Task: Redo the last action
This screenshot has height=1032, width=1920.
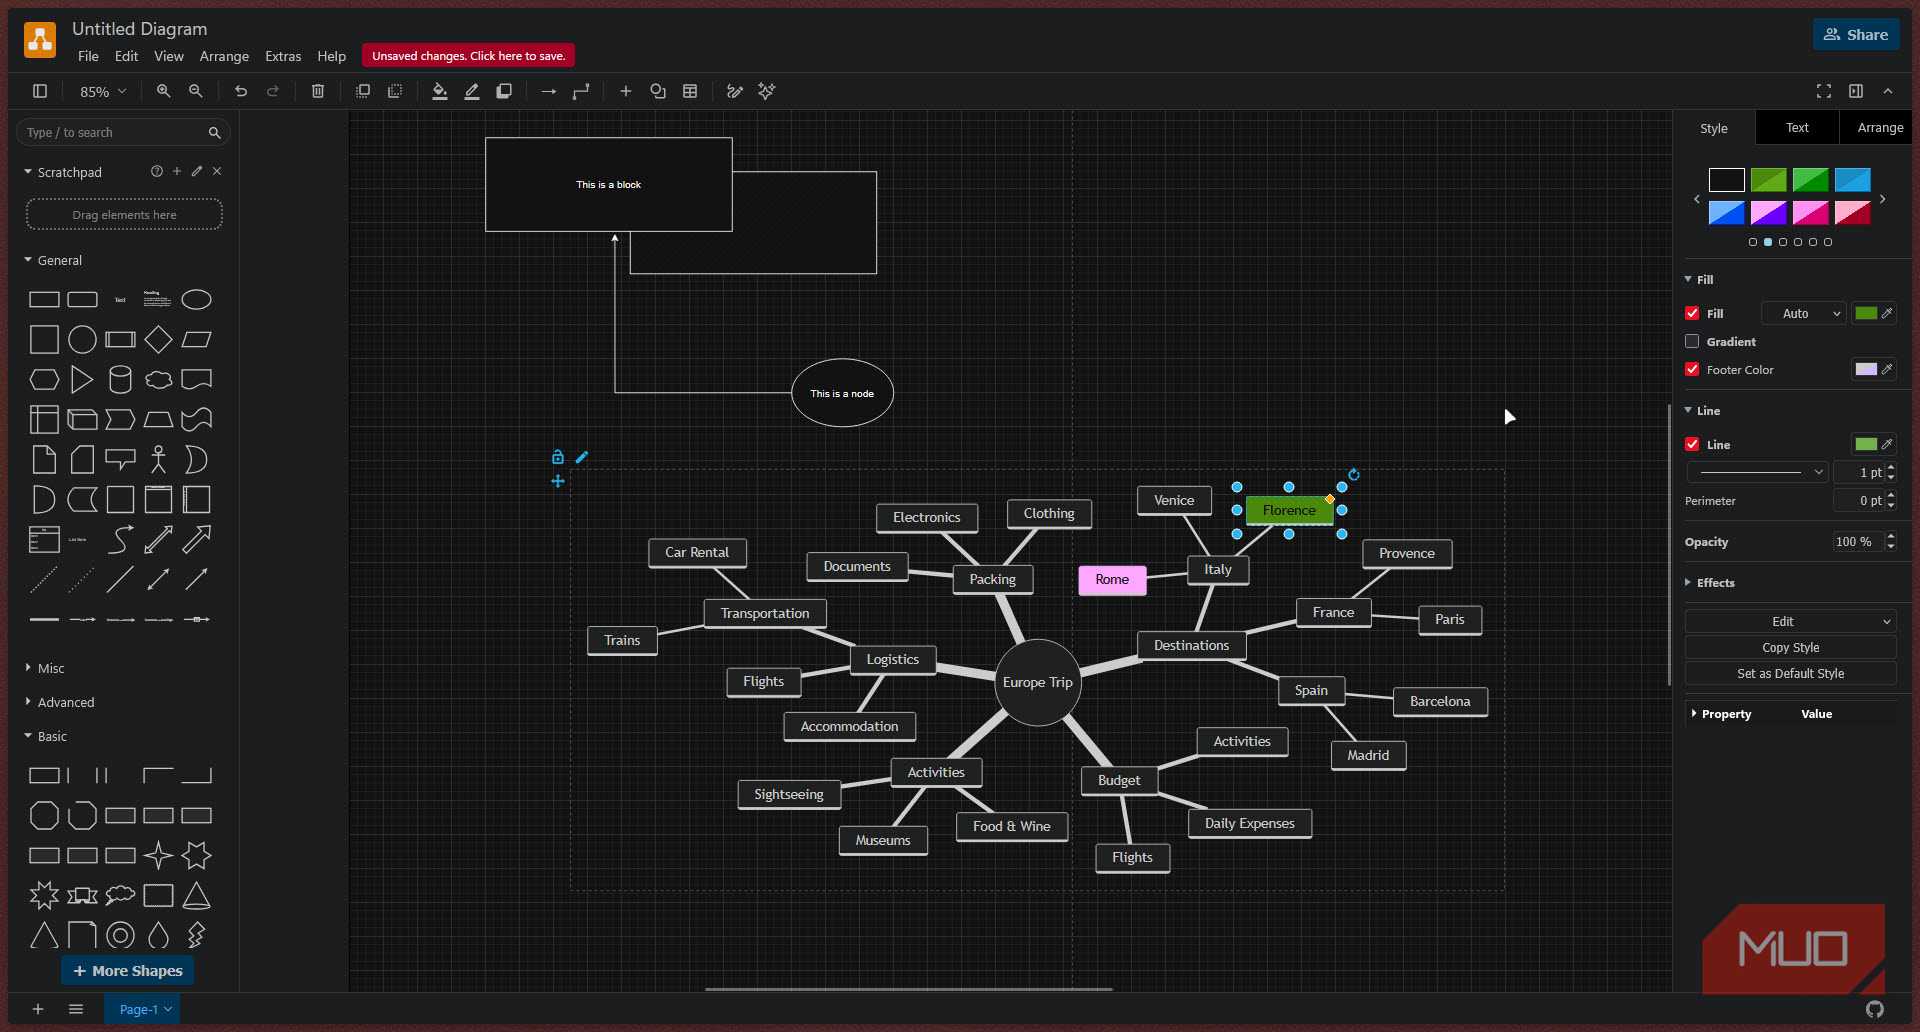Action: pyautogui.click(x=273, y=91)
